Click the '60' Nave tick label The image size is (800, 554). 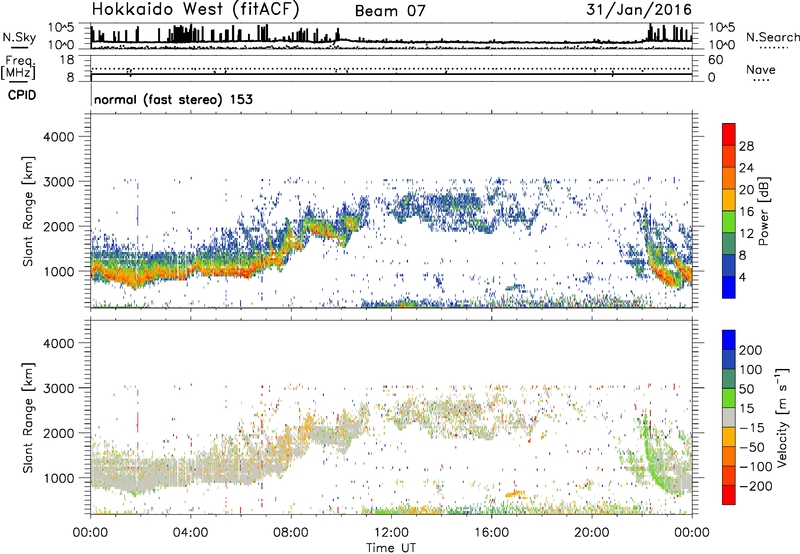pos(715,60)
